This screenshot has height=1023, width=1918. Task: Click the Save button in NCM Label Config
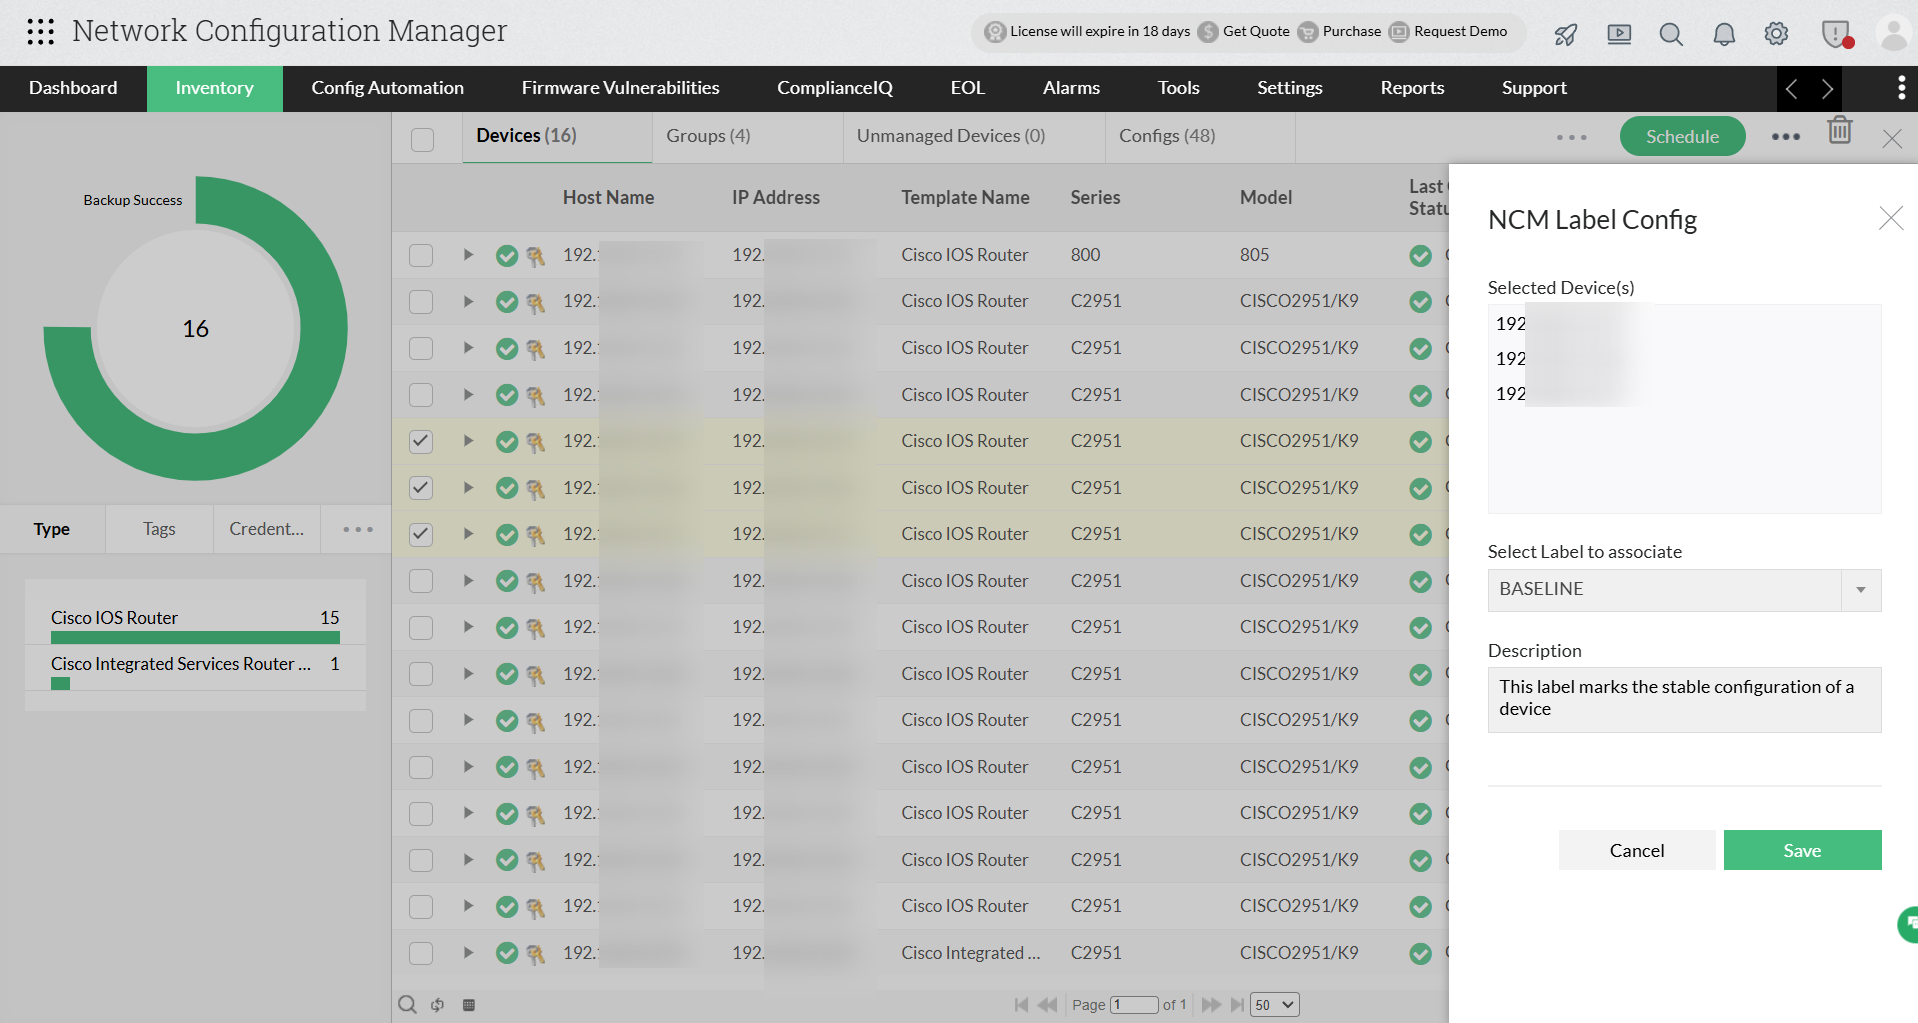click(x=1802, y=849)
